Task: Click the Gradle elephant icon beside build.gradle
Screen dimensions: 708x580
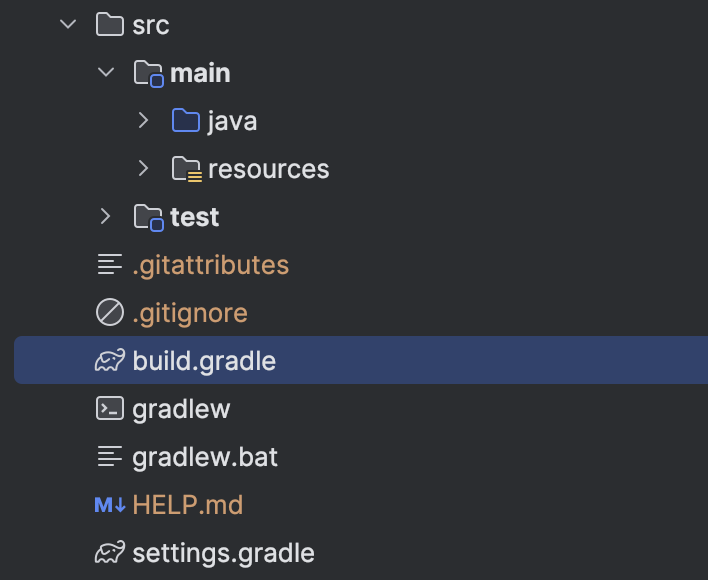Action: point(110,361)
